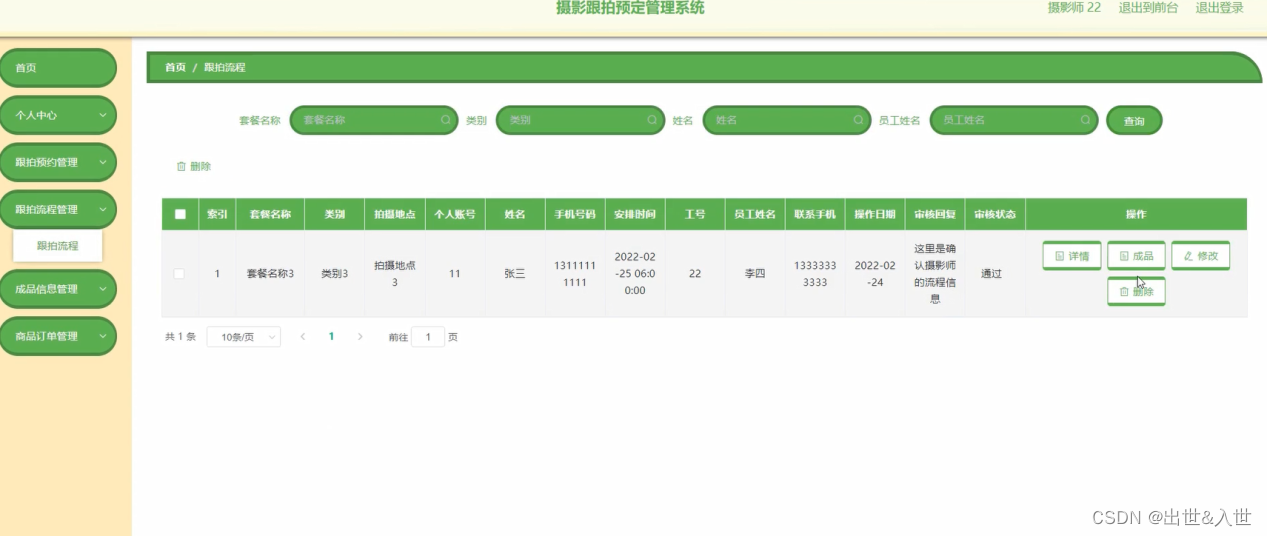1267x536 pixels.
Task: Click the 李四 employee name cell
Action: click(x=754, y=273)
